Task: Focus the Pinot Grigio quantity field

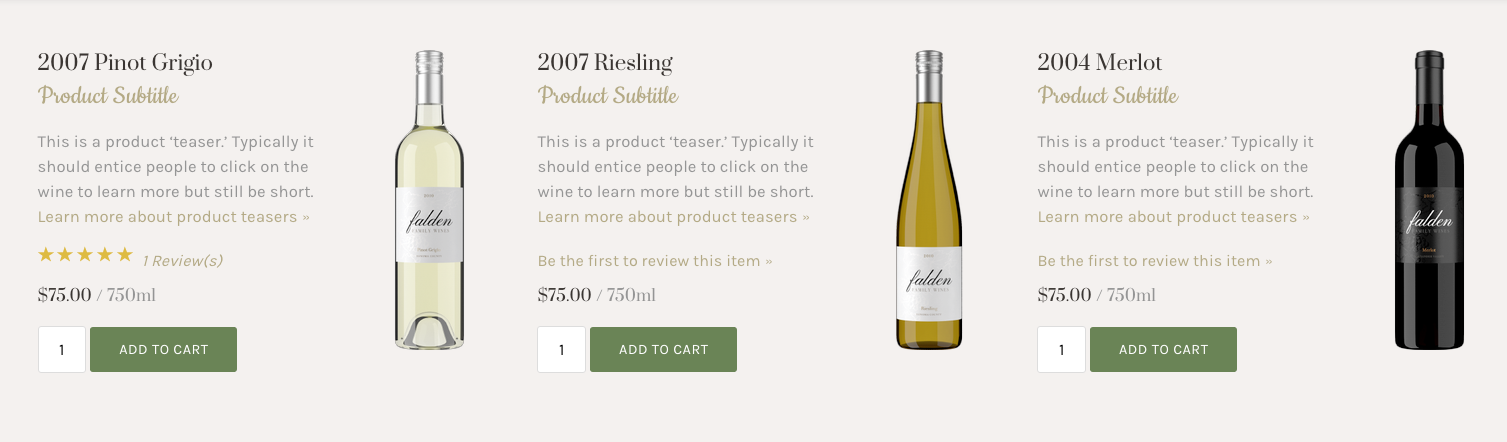Action: 62,350
